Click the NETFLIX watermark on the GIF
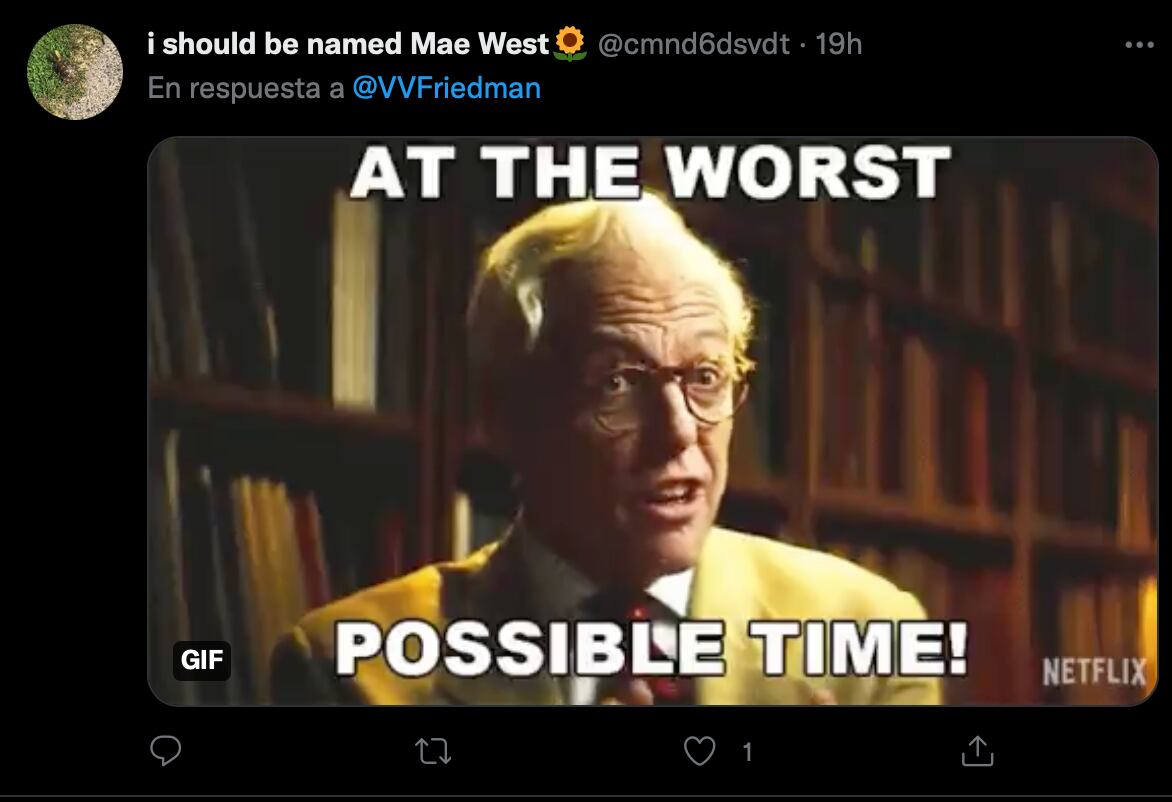 (1094, 671)
